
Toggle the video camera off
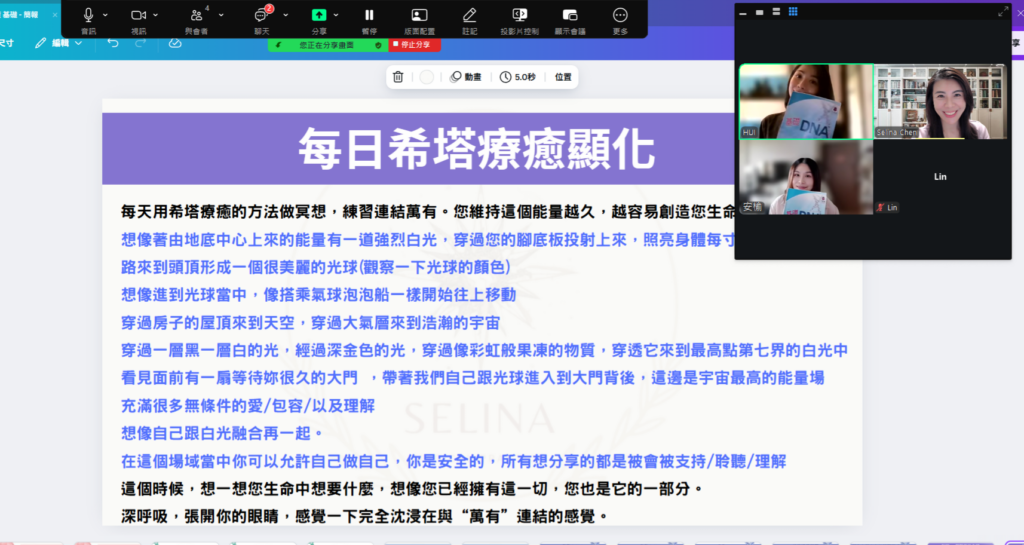pos(138,15)
